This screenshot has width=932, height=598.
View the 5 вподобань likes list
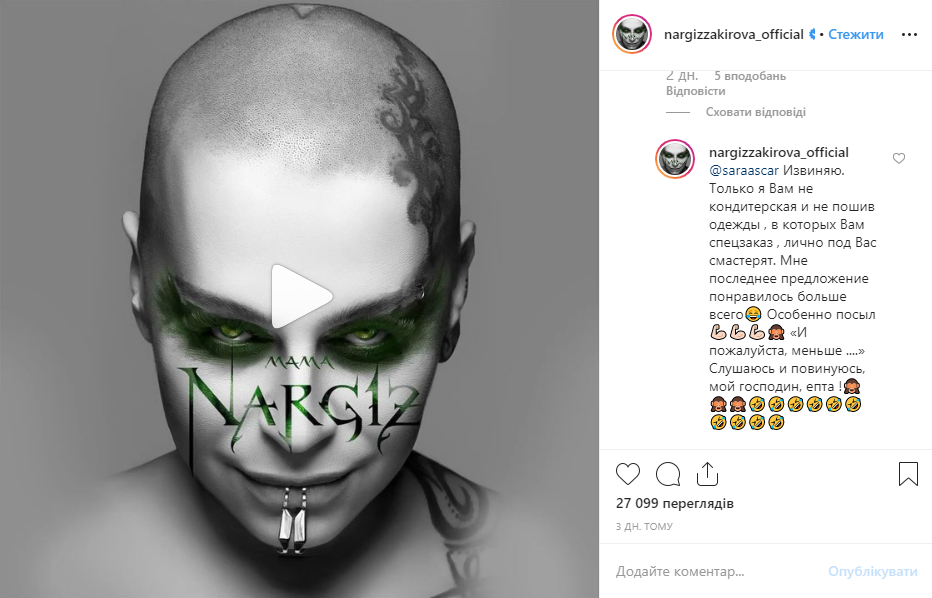(x=750, y=75)
